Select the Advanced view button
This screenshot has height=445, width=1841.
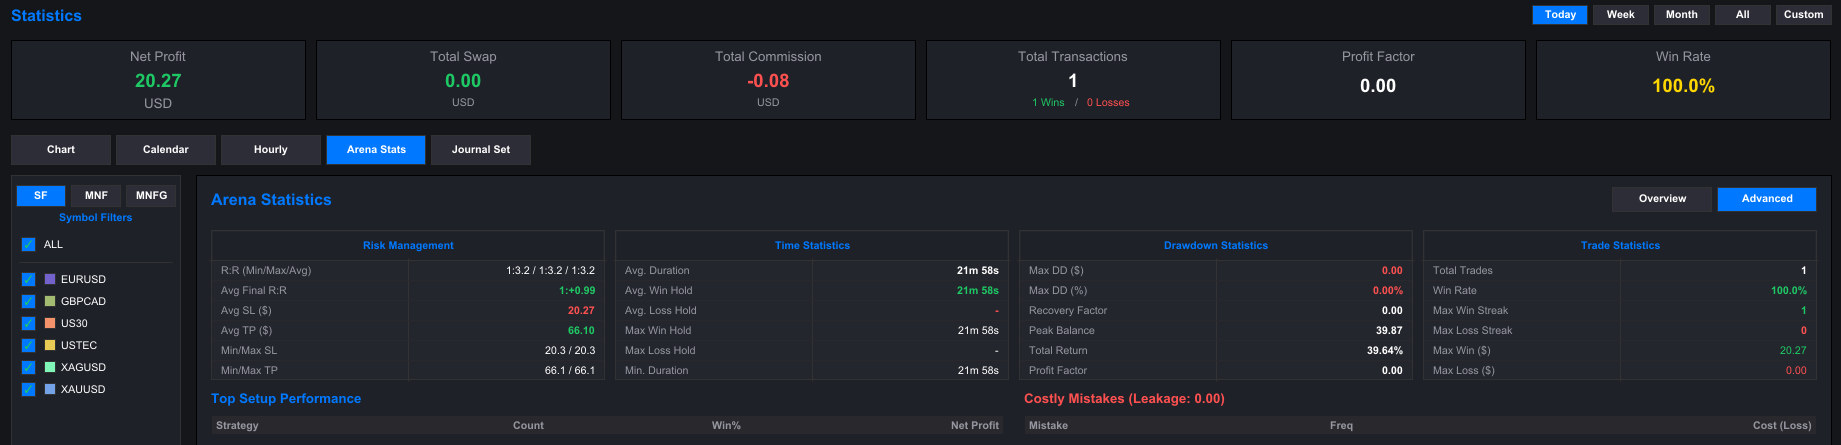(1767, 199)
